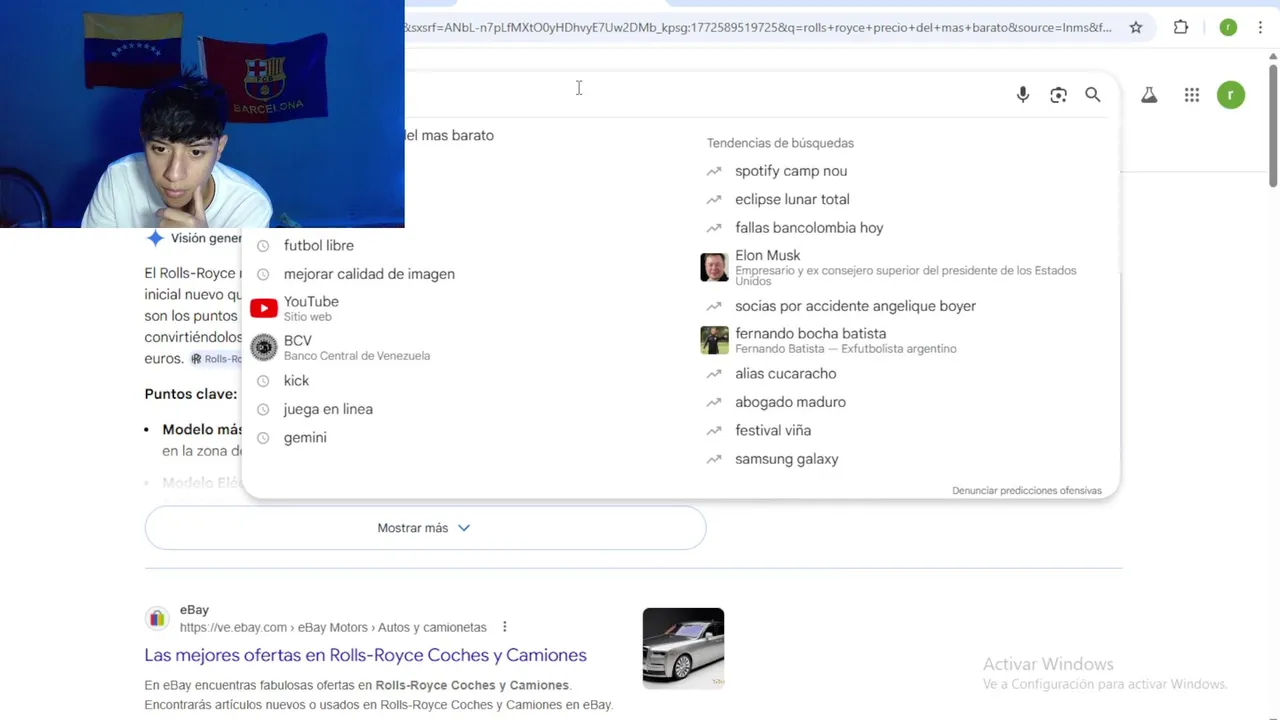Click trending arrow beside spotify camp nou
This screenshot has height=720, width=1280.
click(714, 171)
